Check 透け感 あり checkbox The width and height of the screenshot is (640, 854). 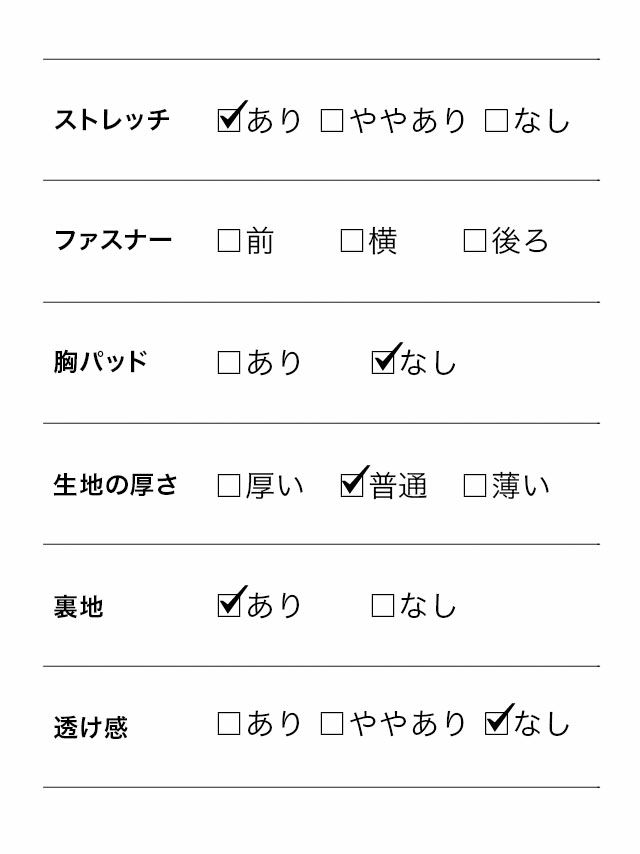tap(229, 724)
